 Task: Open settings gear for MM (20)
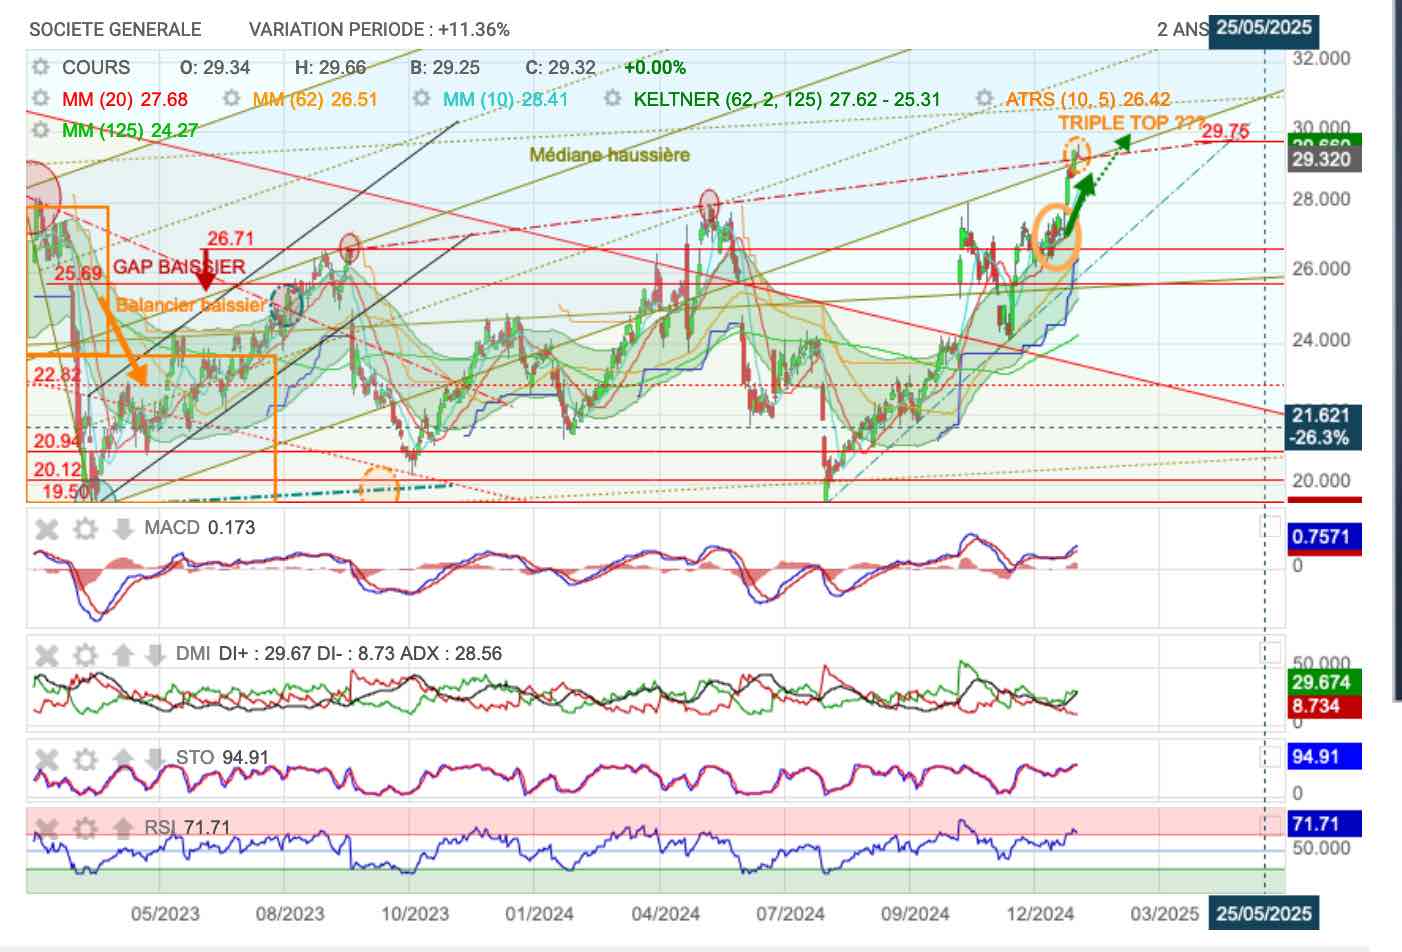pyautogui.click(x=40, y=99)
